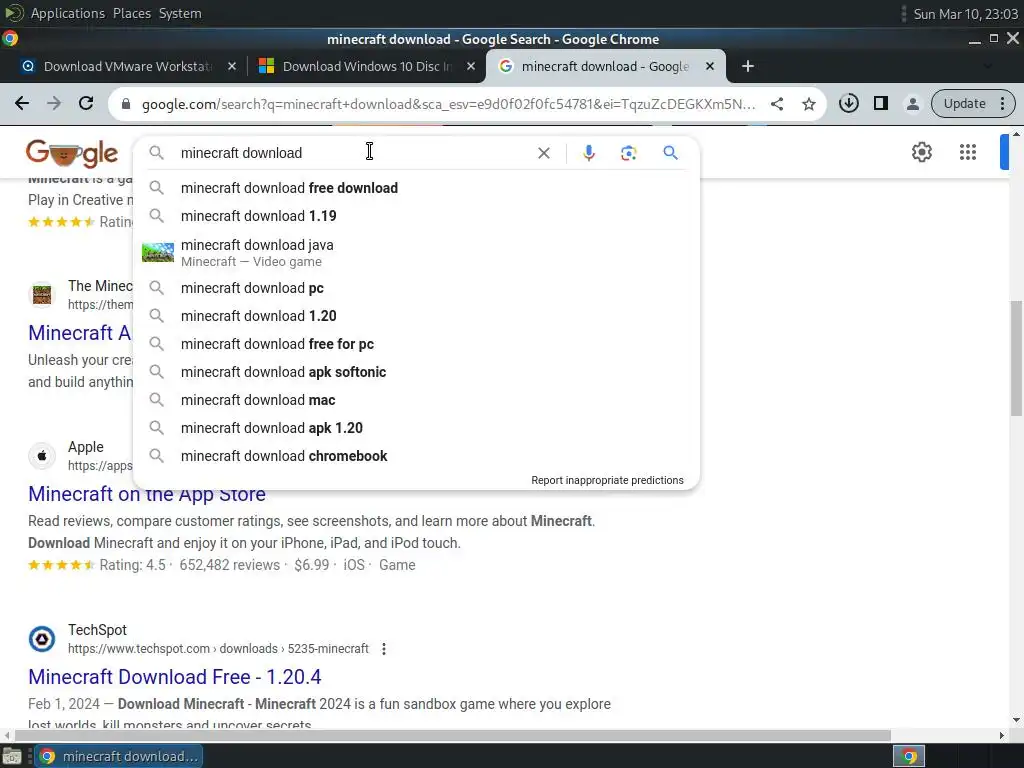Image resolution: width=1024 pixels, height=768 pixels.
Task: Click the horizontal page scrollbar
Action: pos(452,735)
